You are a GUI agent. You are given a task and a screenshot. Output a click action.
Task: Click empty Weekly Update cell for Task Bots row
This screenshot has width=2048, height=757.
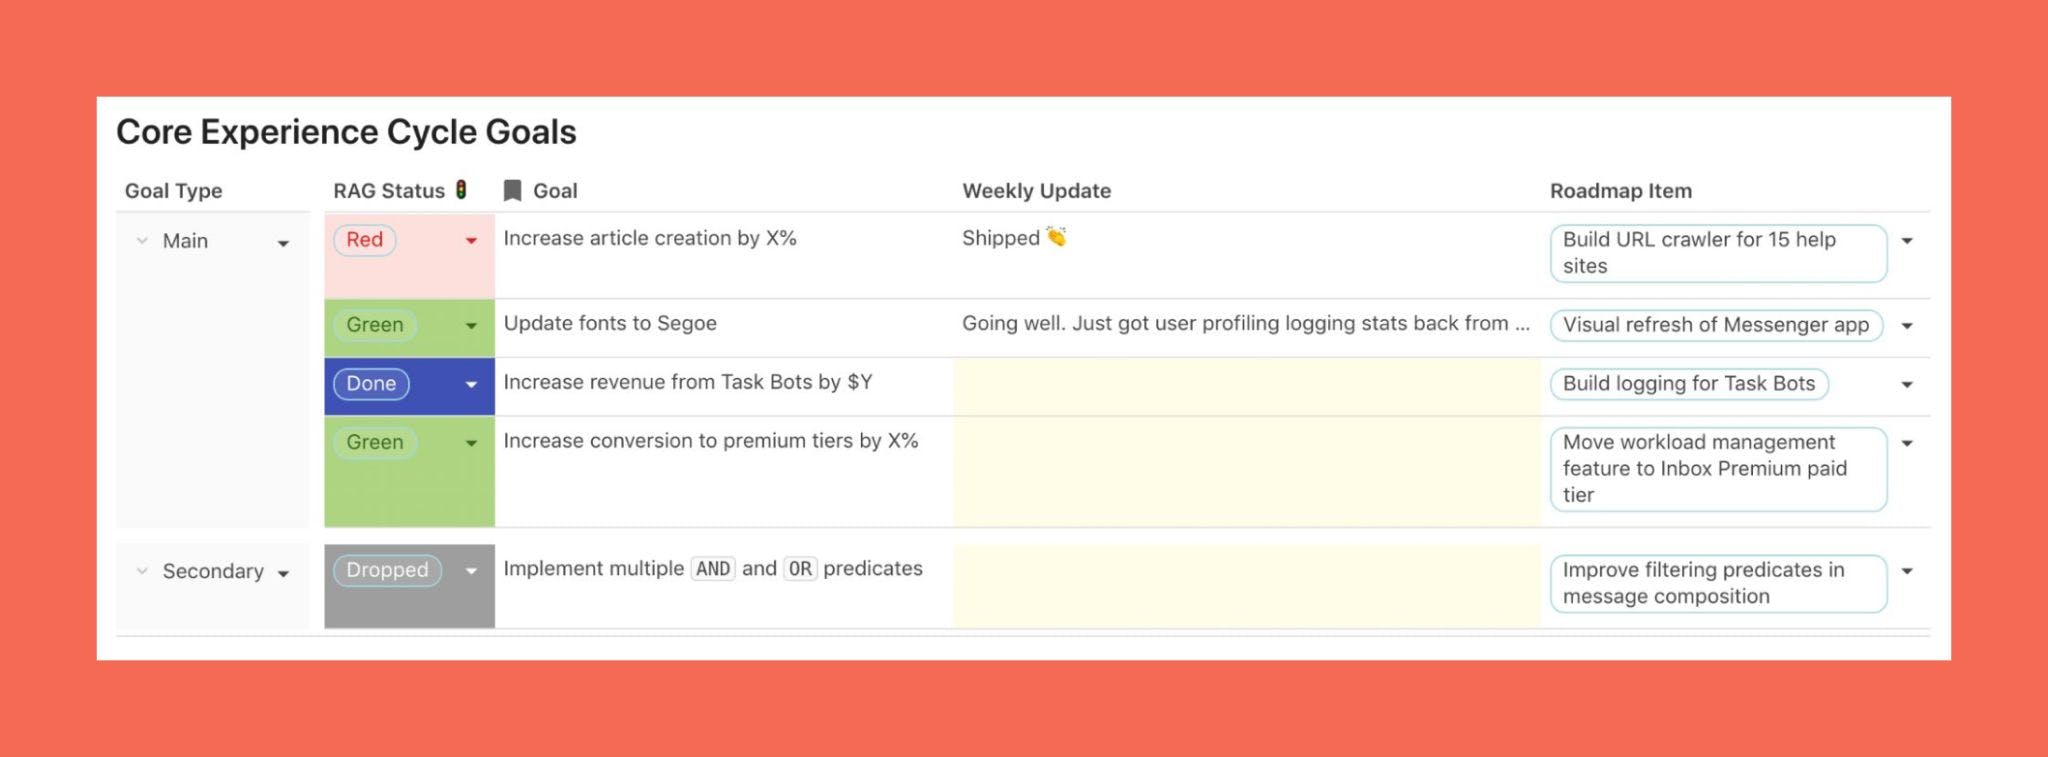click(1246, 386)
